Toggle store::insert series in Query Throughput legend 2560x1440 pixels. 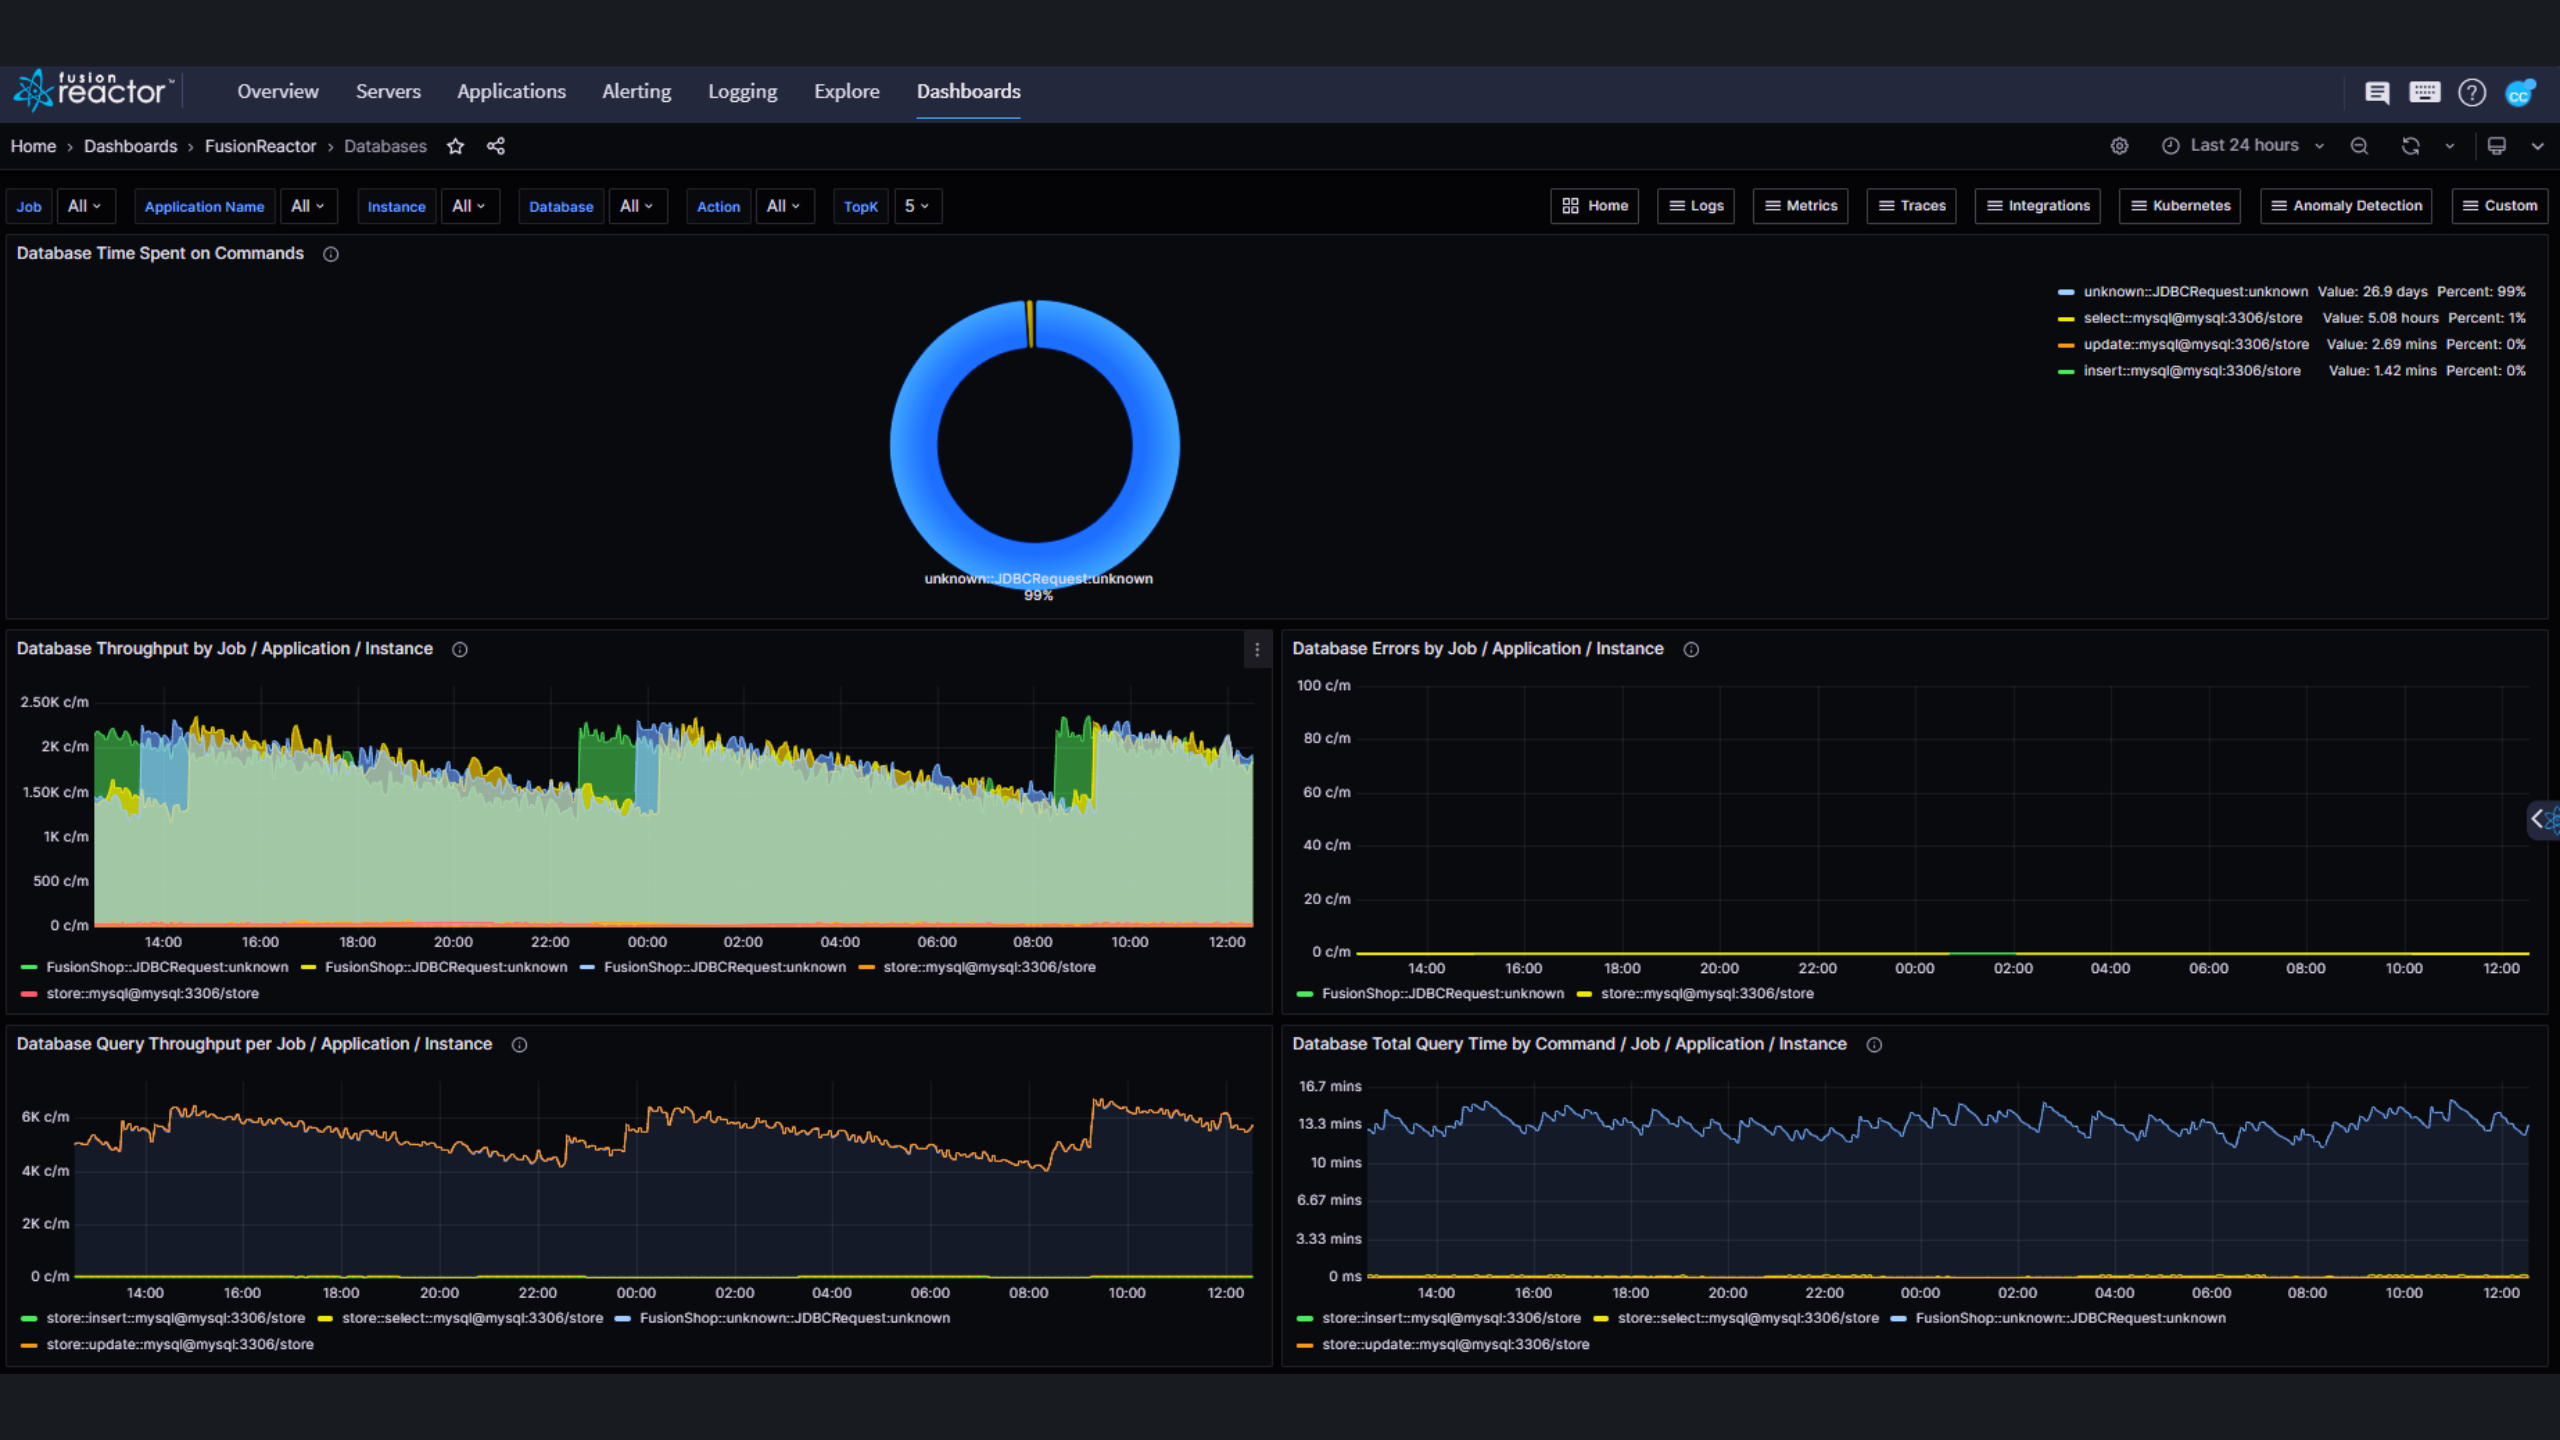tap(175, 1318)
